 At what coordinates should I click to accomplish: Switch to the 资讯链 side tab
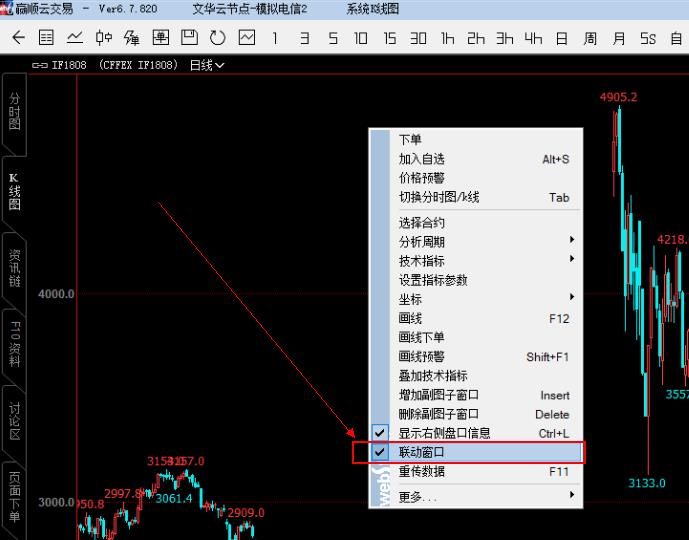coord(14,269)
